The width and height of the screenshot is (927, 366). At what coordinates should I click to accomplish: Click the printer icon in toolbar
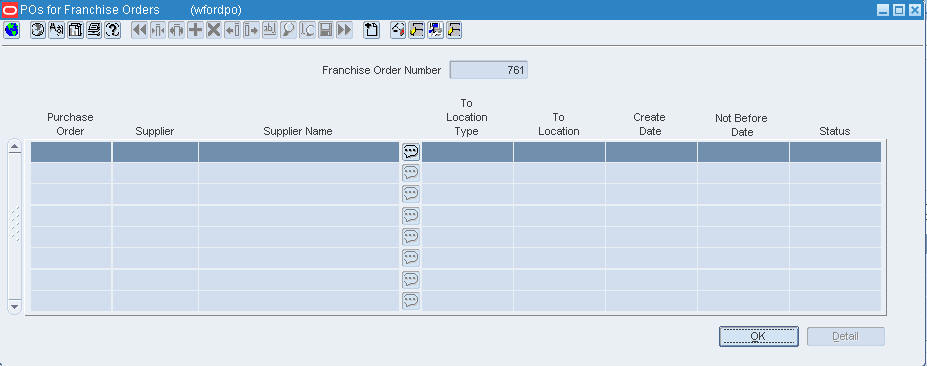(x=94, y=30)
